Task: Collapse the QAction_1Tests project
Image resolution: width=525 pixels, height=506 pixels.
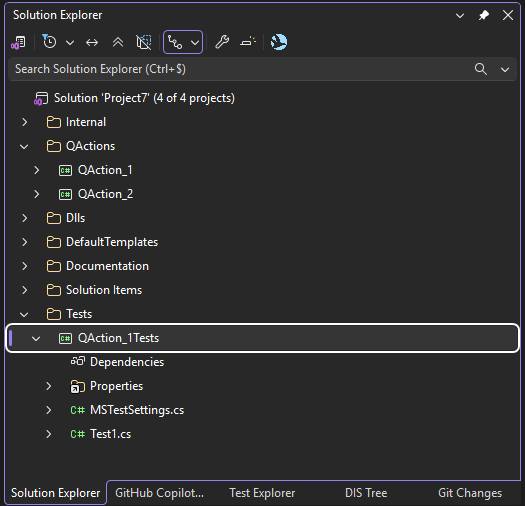Action: tap(36, 339)
